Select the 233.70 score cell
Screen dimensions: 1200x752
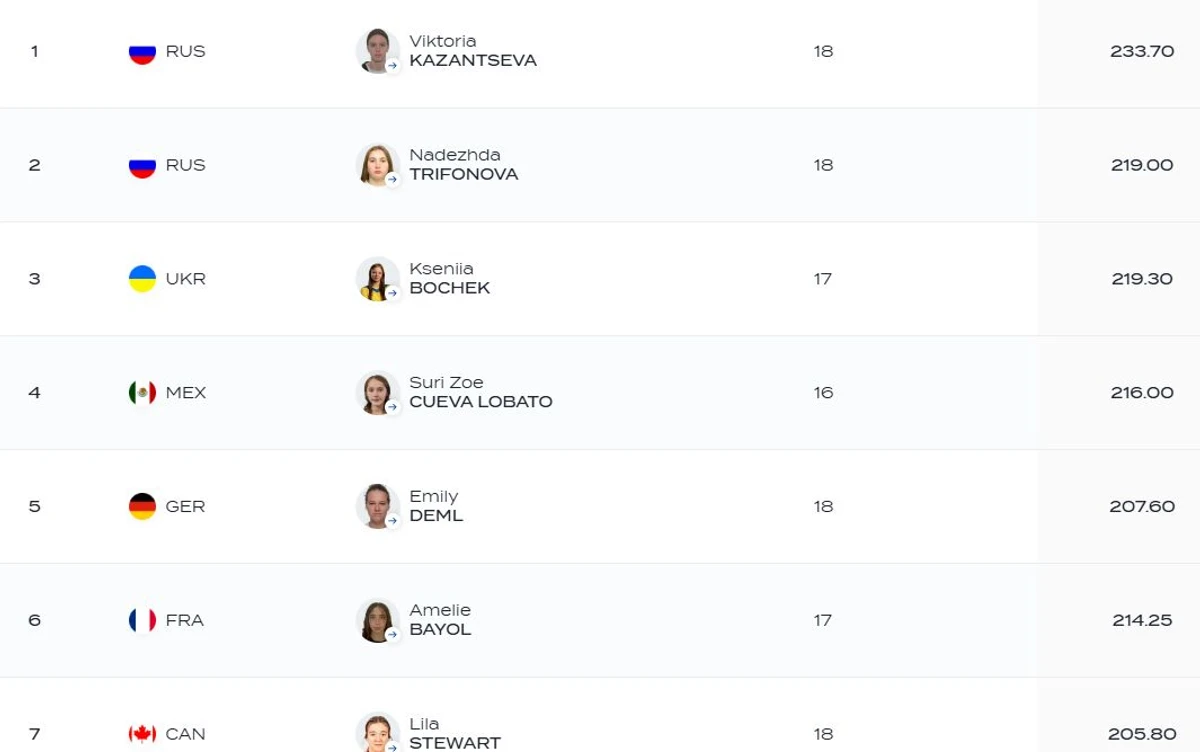pyautogui.click(x=1142, y=51)
